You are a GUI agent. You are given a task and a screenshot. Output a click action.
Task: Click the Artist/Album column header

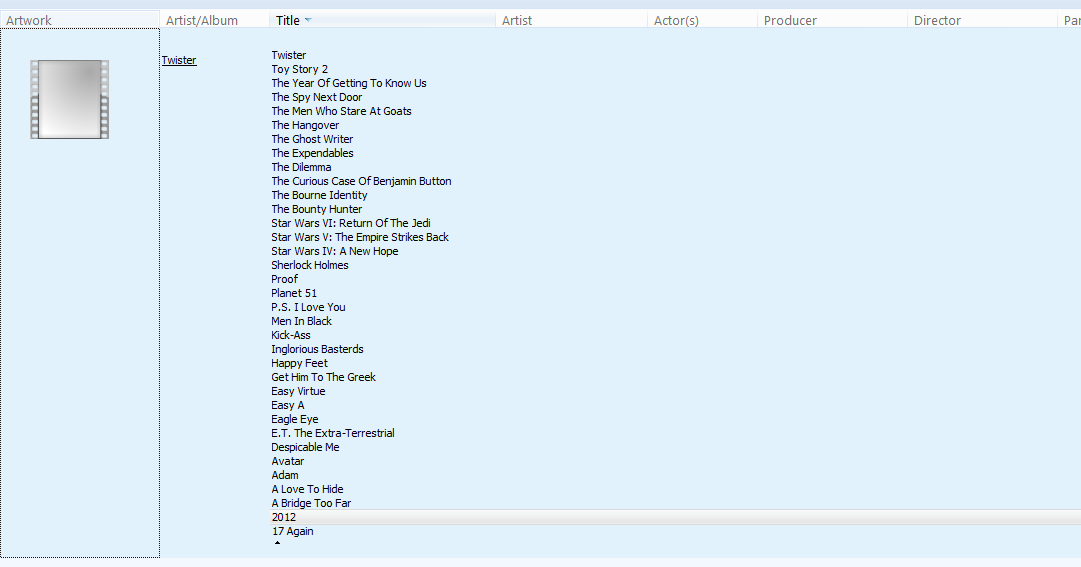pos(202,20)
